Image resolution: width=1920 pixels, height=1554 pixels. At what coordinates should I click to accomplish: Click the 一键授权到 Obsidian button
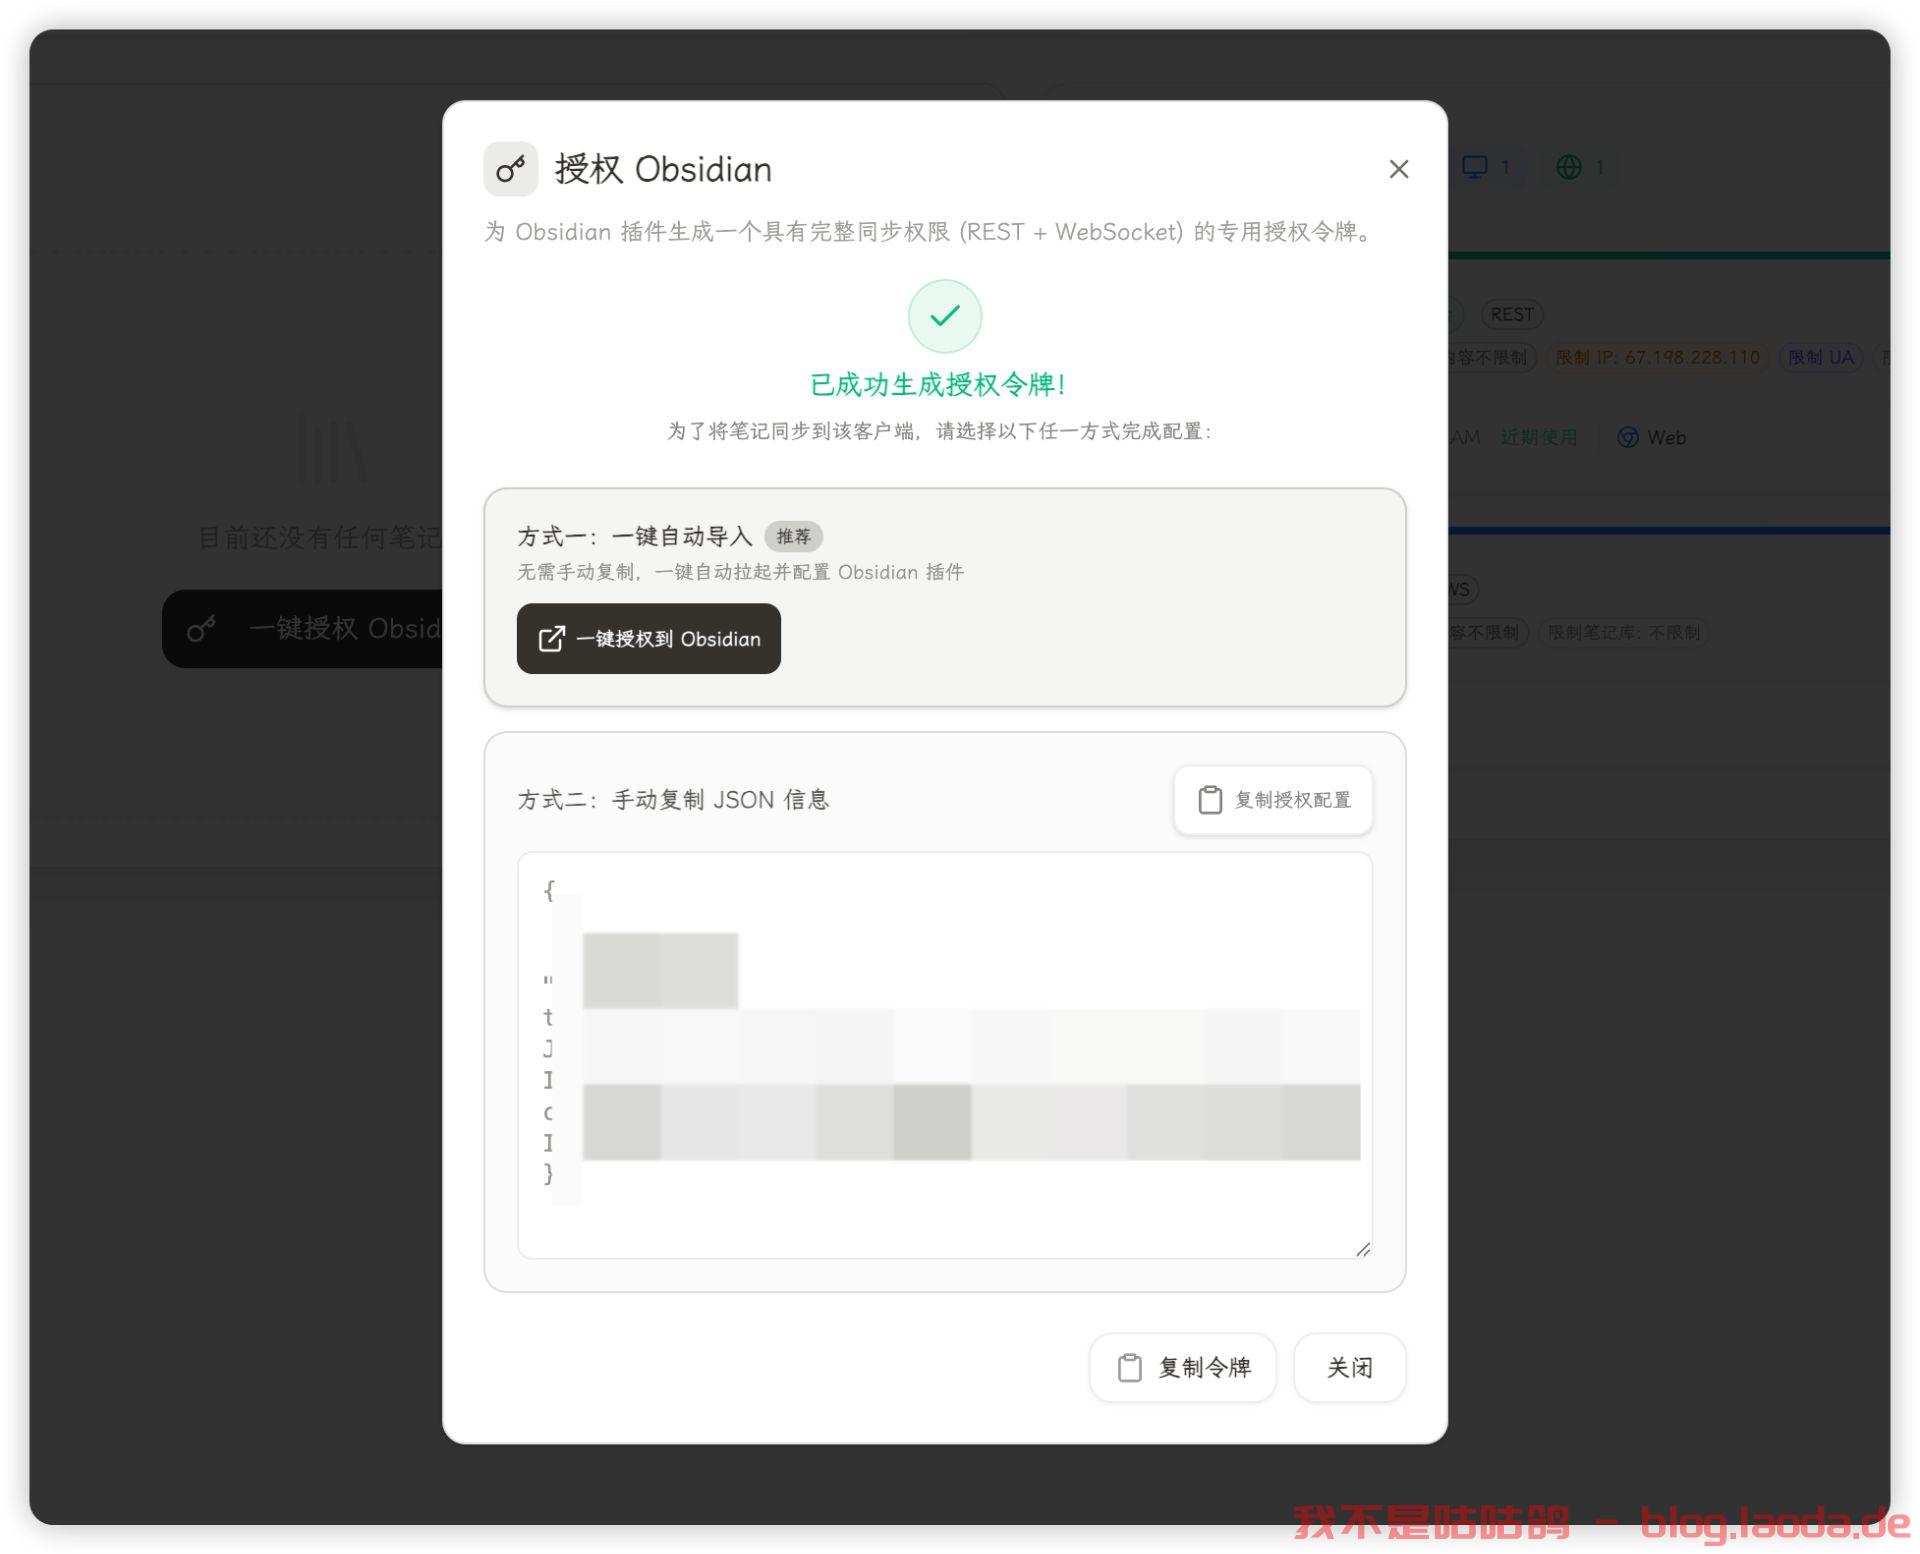click(648, 638)
